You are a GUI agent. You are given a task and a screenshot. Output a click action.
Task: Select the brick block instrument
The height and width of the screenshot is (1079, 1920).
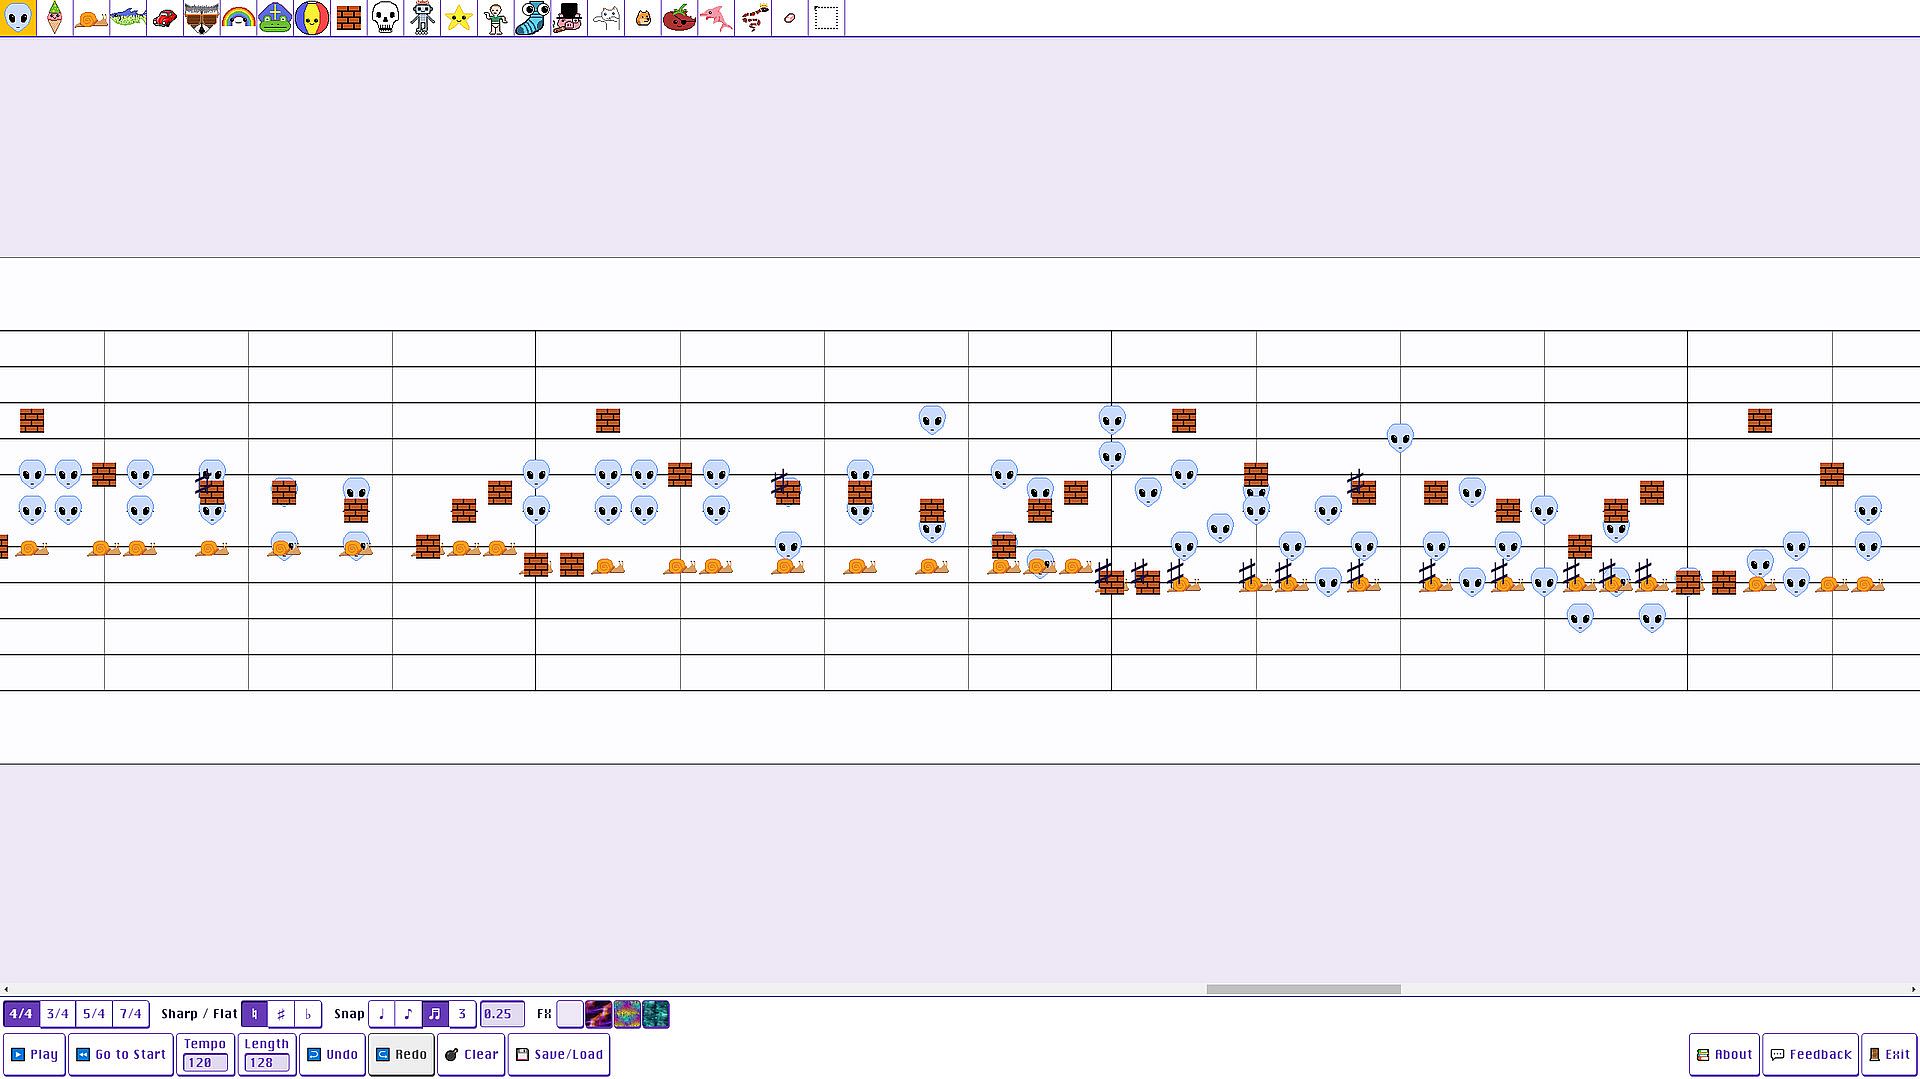pos(349,18)
